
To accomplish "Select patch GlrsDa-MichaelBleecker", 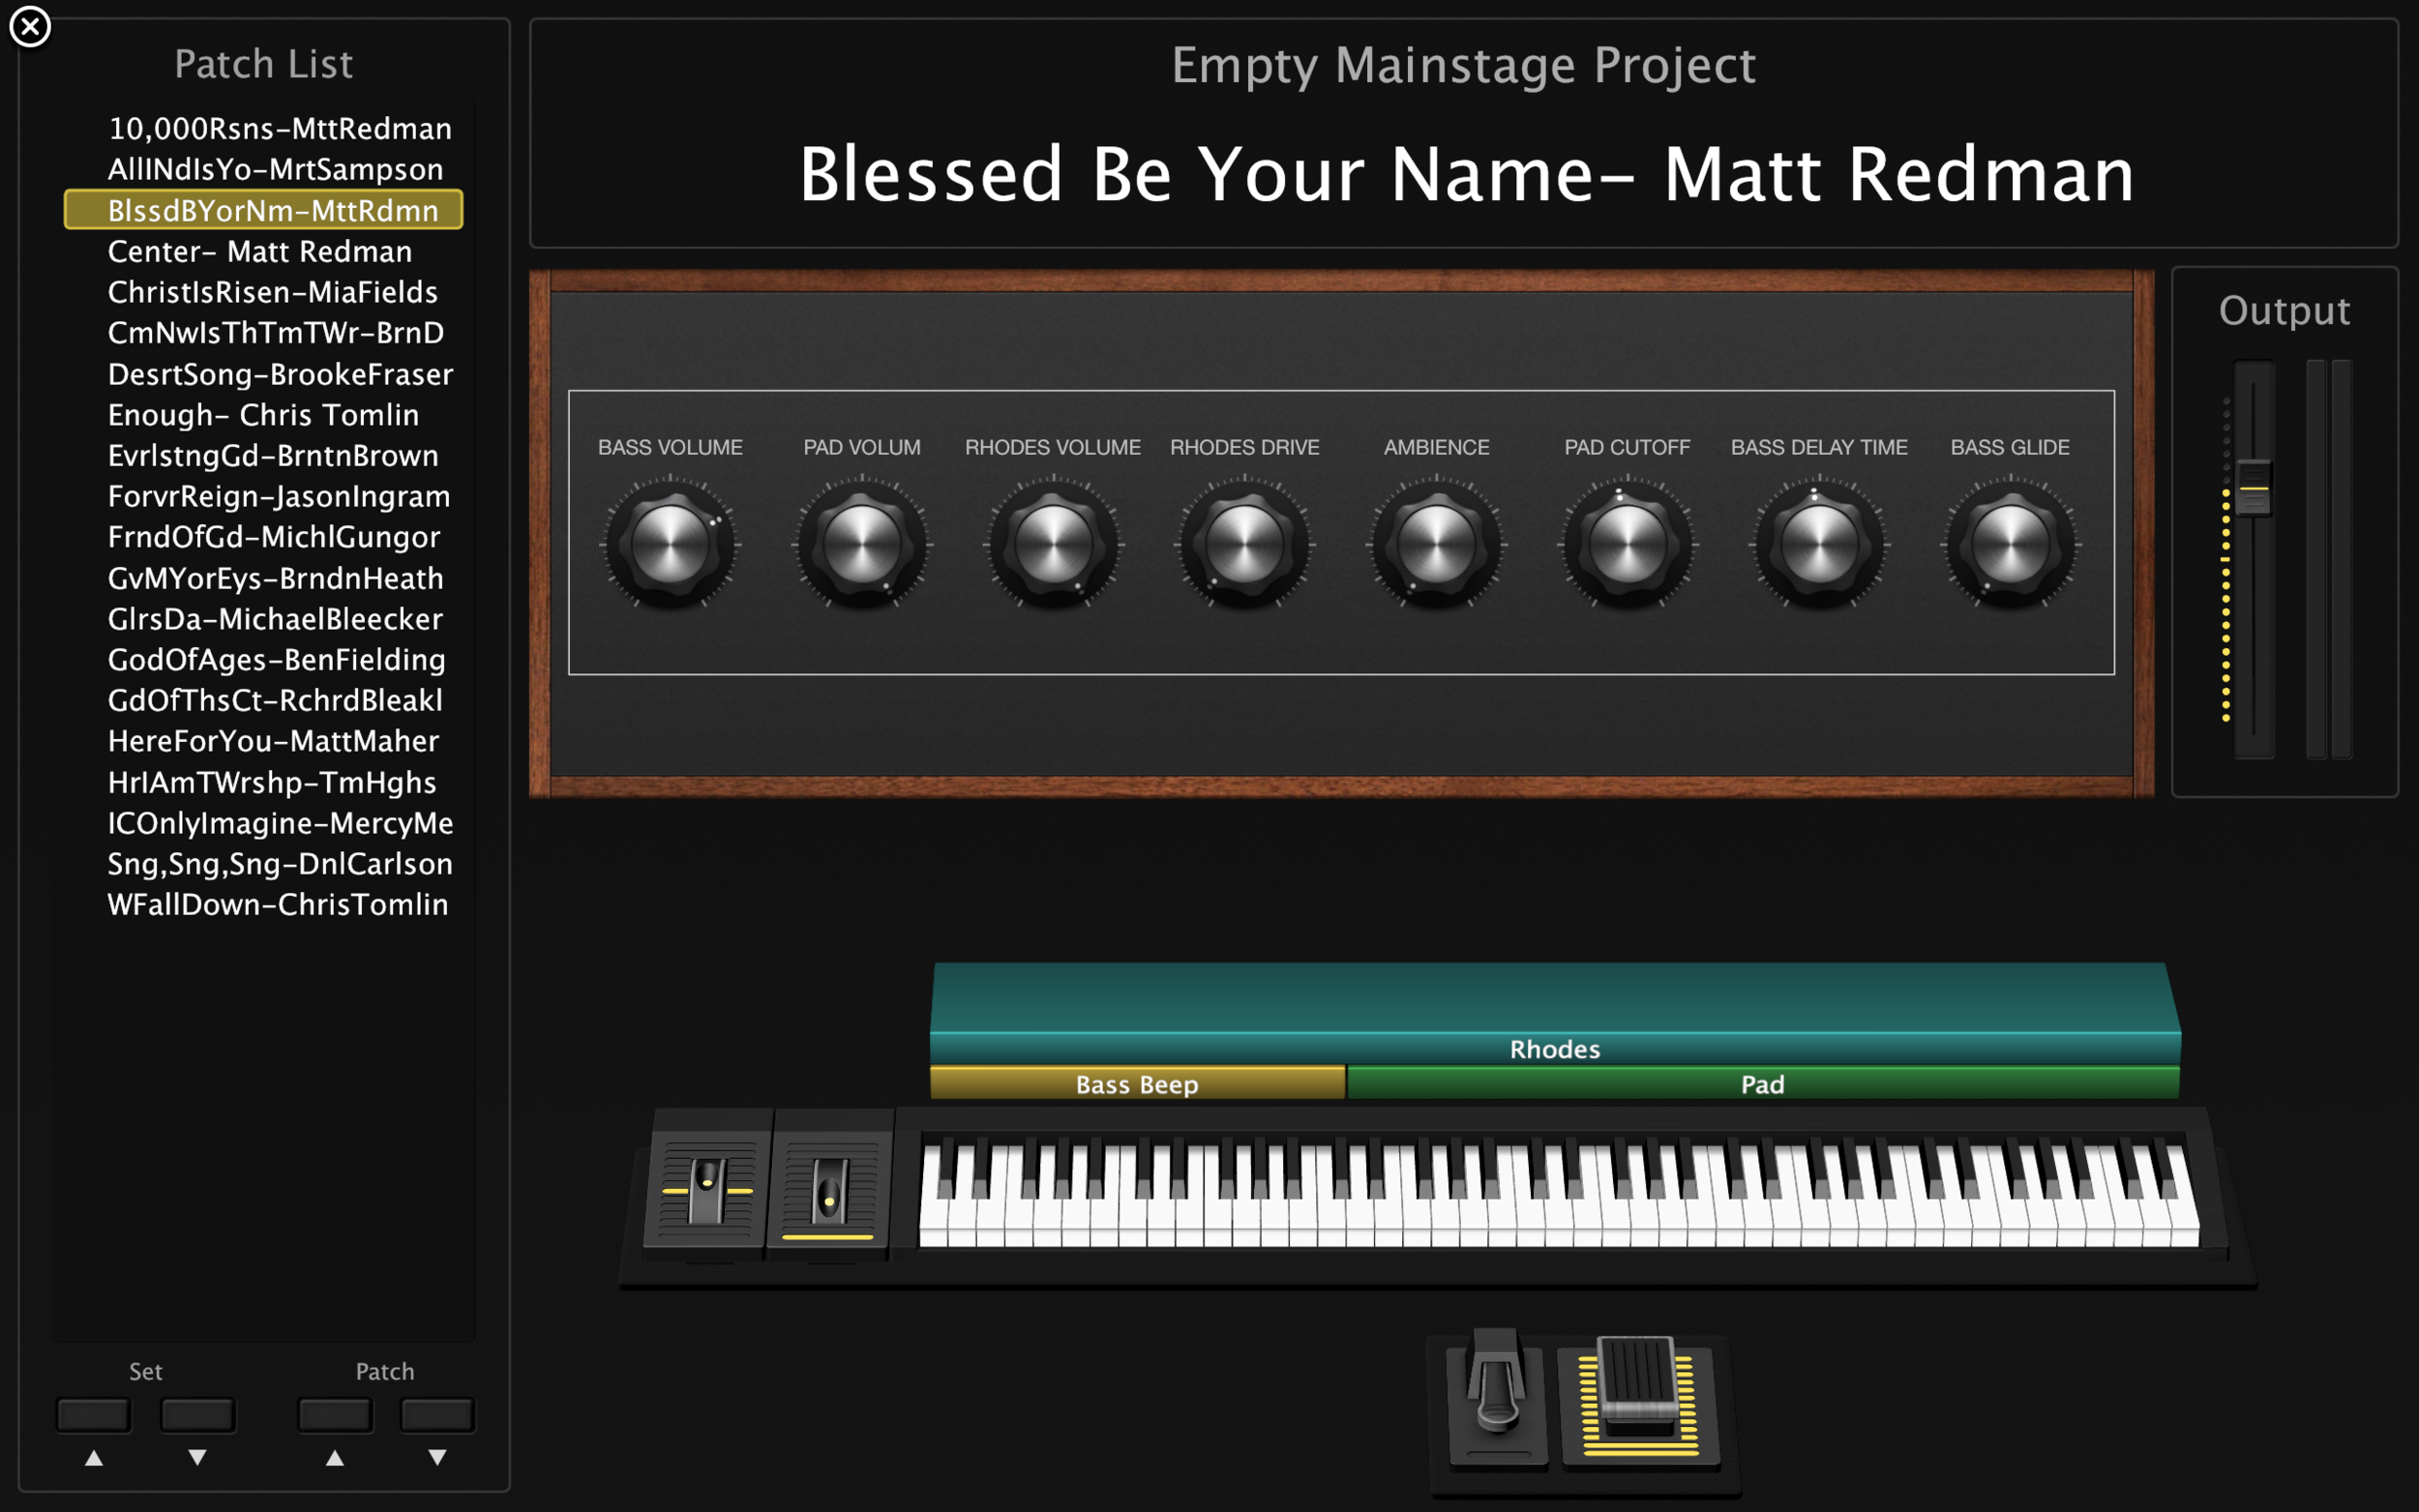I will click(x=264, y=619).
